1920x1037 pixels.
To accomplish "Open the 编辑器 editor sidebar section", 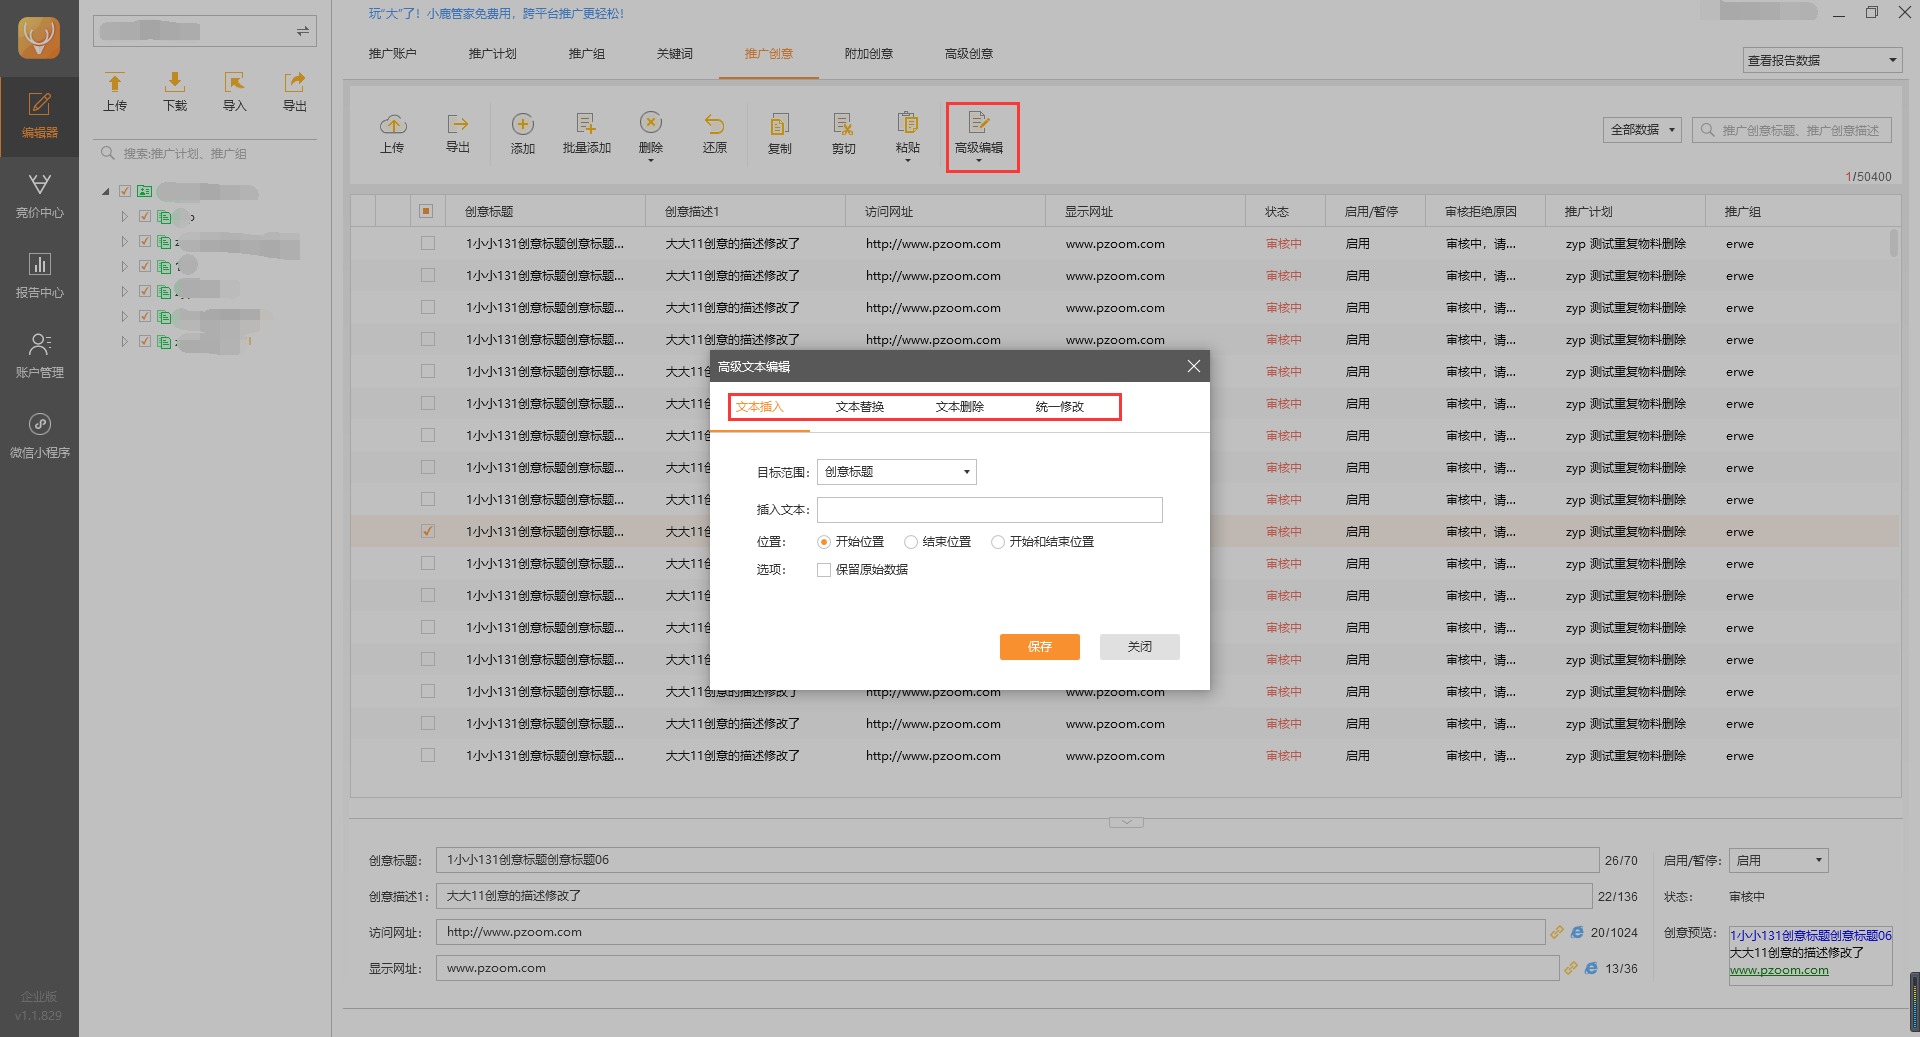I will click(39, 116).
